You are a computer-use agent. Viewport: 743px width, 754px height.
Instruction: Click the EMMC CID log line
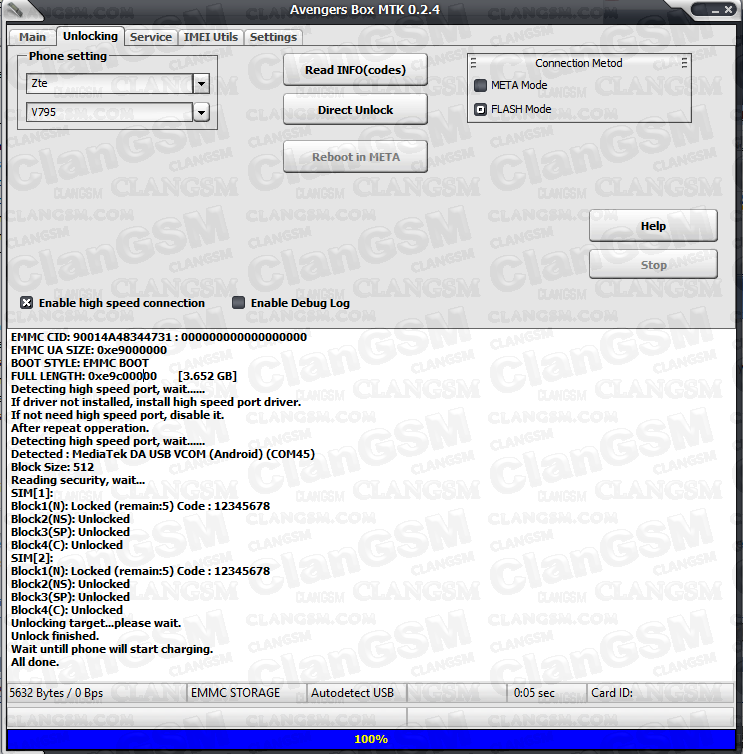point(159,337)
